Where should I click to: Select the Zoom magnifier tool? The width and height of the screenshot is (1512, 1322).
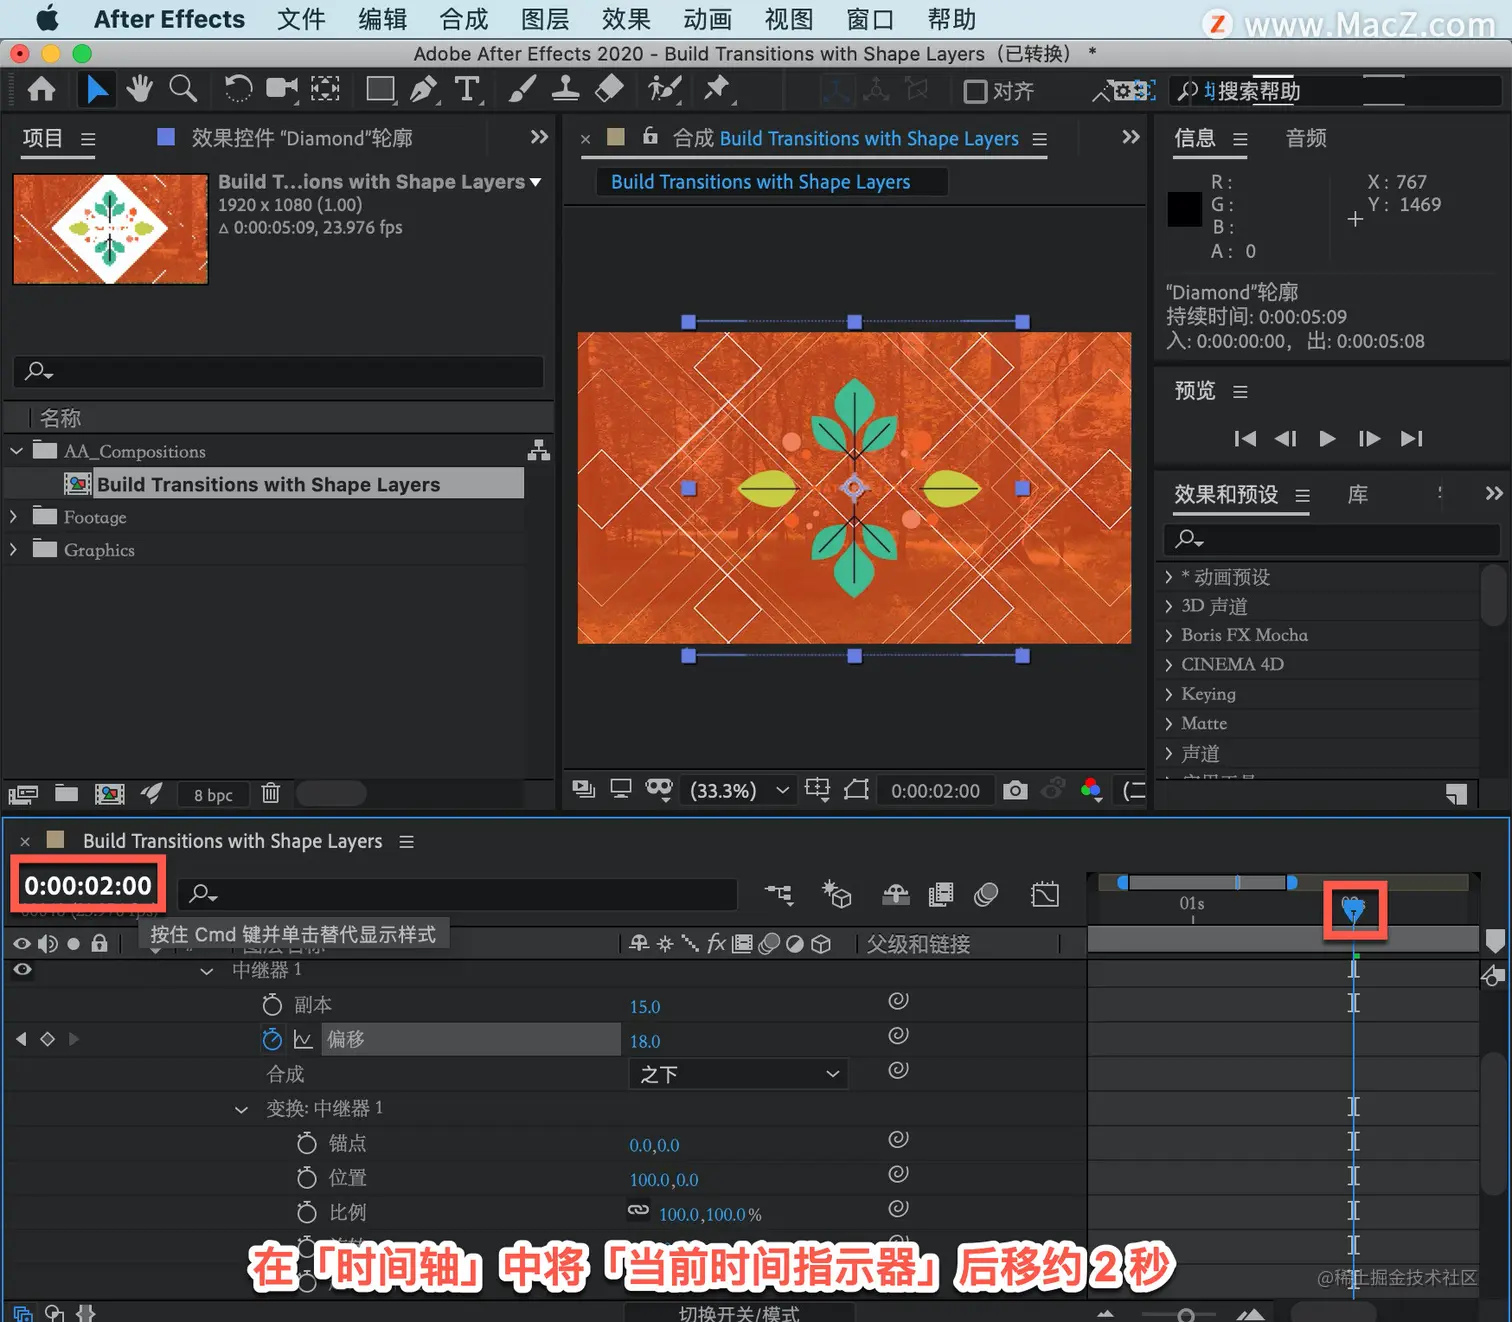[183, 89]
